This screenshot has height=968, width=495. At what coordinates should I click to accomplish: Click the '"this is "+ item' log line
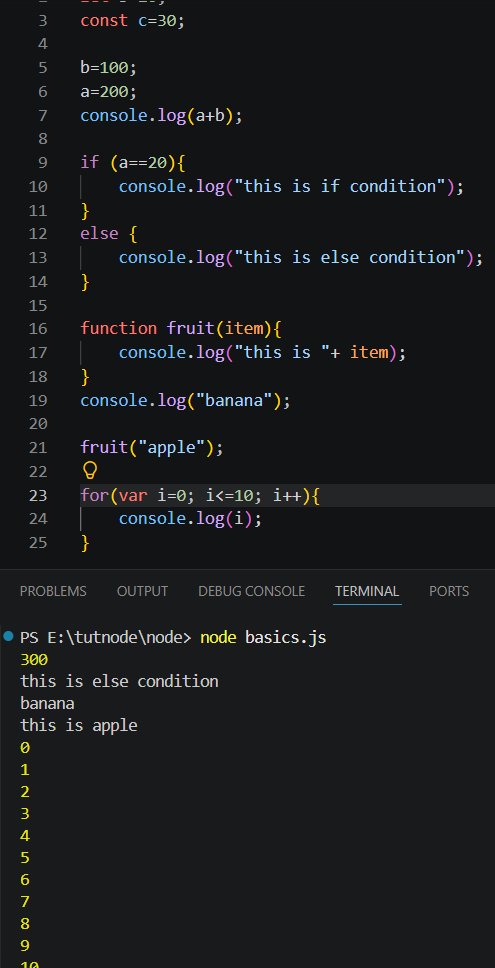pos(262,352)
